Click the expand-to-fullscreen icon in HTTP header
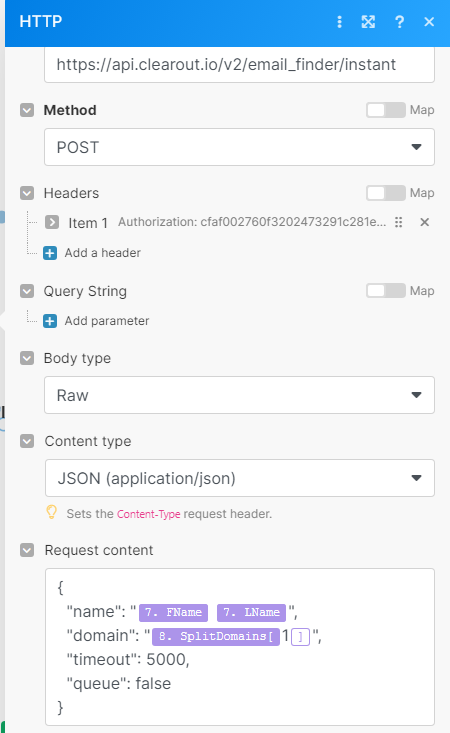 368,22
